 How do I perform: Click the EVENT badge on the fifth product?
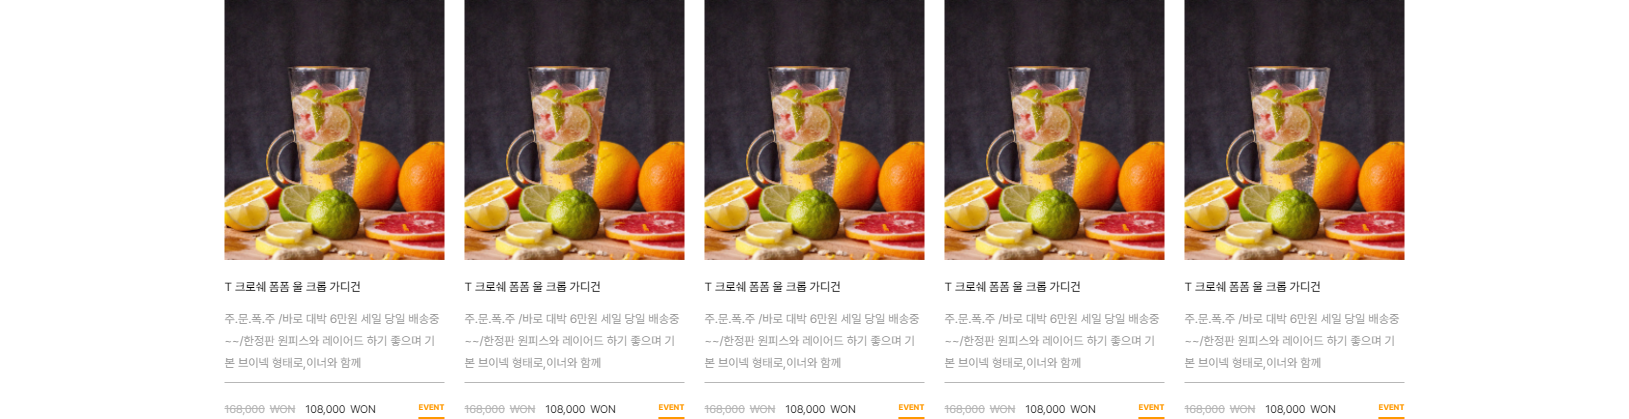[1391, 408]
